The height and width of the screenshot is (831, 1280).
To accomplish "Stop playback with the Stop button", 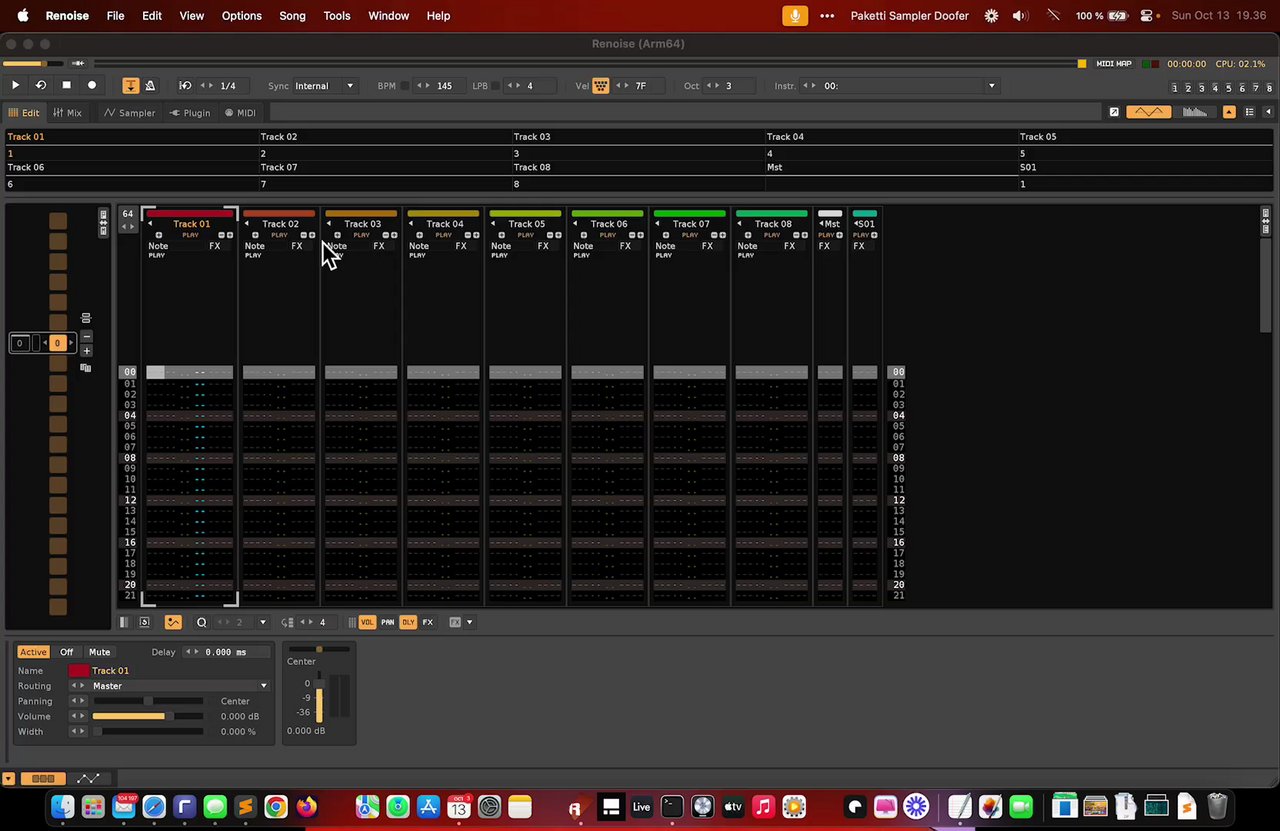I will pos(66,86).
